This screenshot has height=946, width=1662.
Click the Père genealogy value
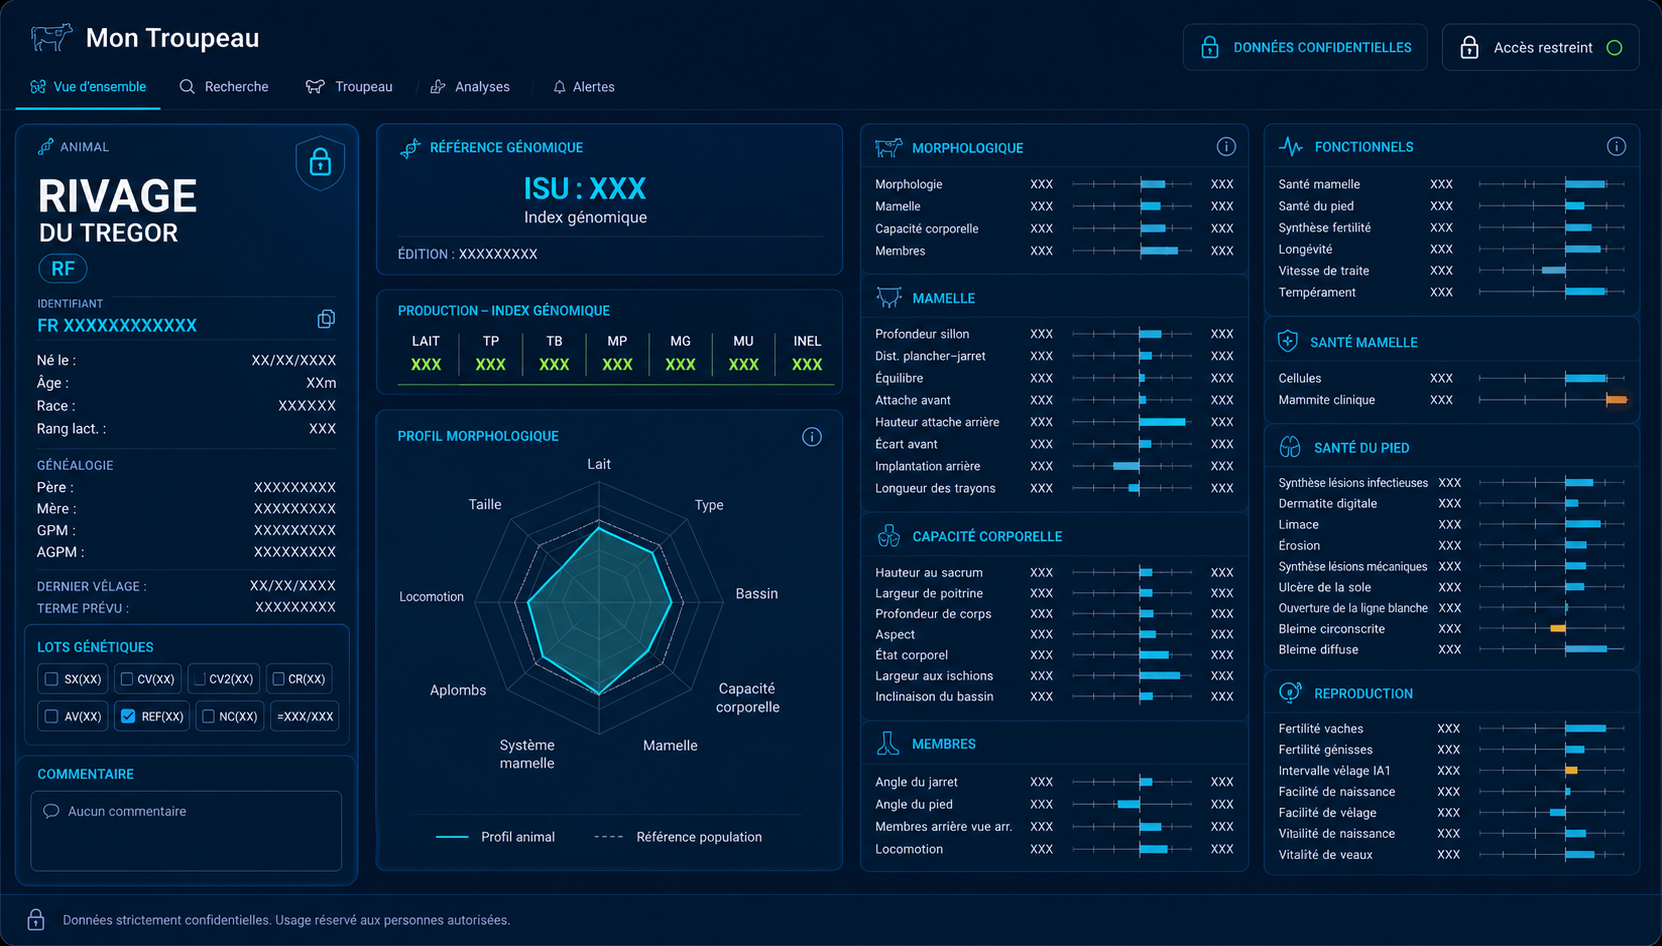coord(295,487)
